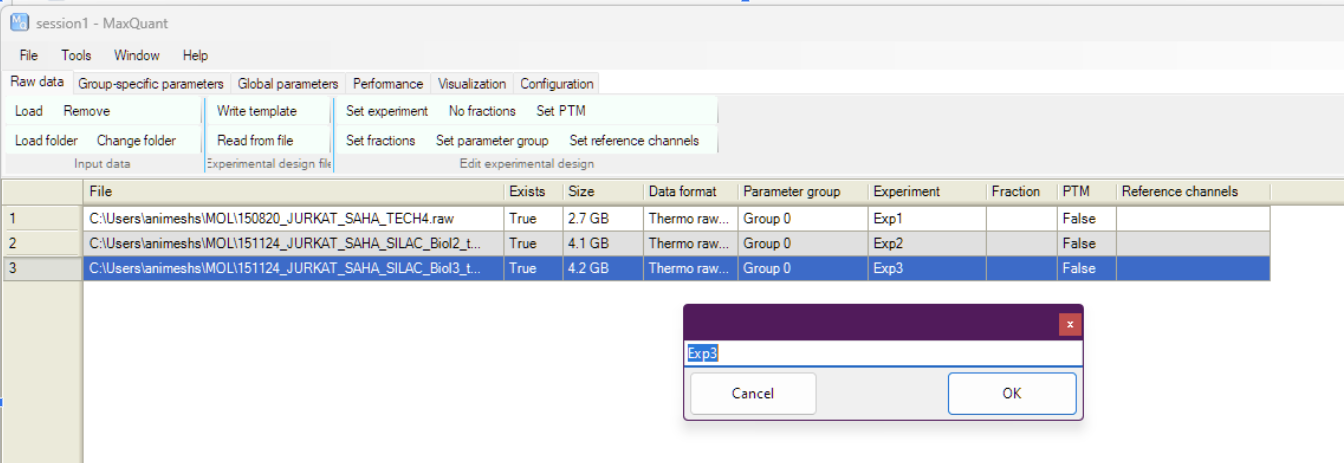
Task: Switch to Group-specific parameters tab
Action: tap(151, 84)
